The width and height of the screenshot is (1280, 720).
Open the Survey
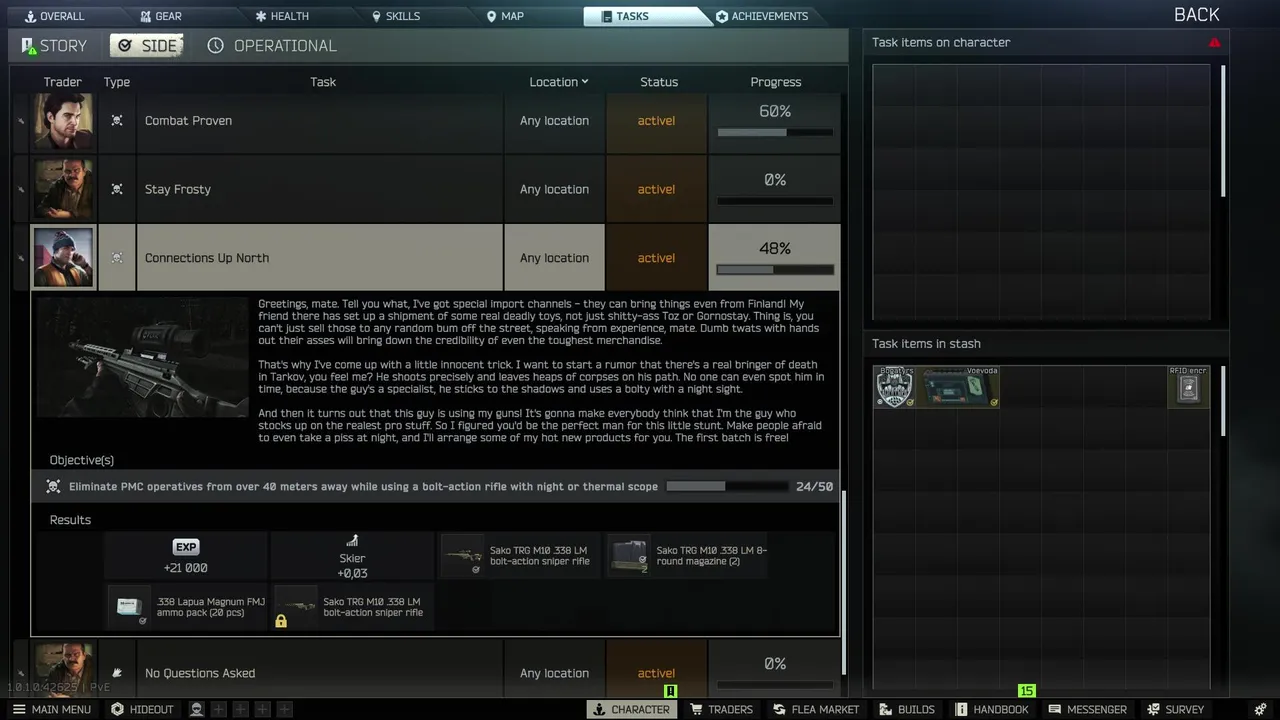[1176, 709]
